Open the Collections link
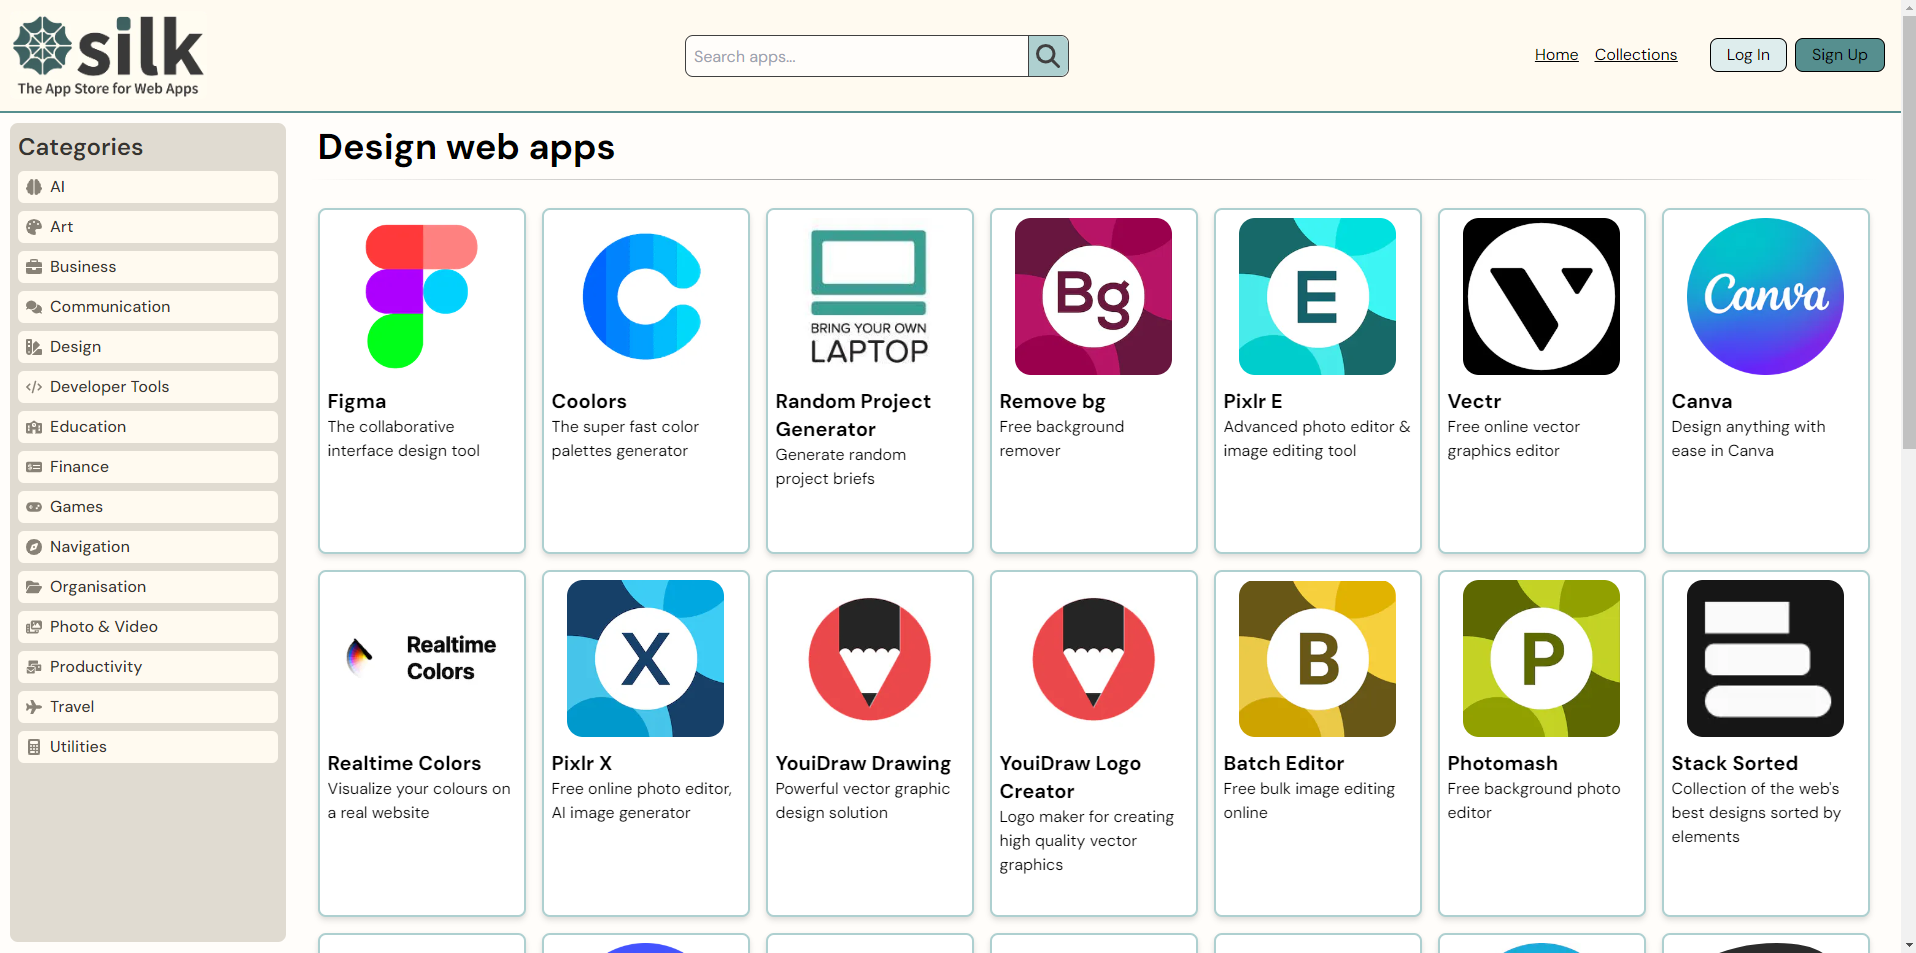Viewport: 1916px width, 953px height. click(1636, 55)
